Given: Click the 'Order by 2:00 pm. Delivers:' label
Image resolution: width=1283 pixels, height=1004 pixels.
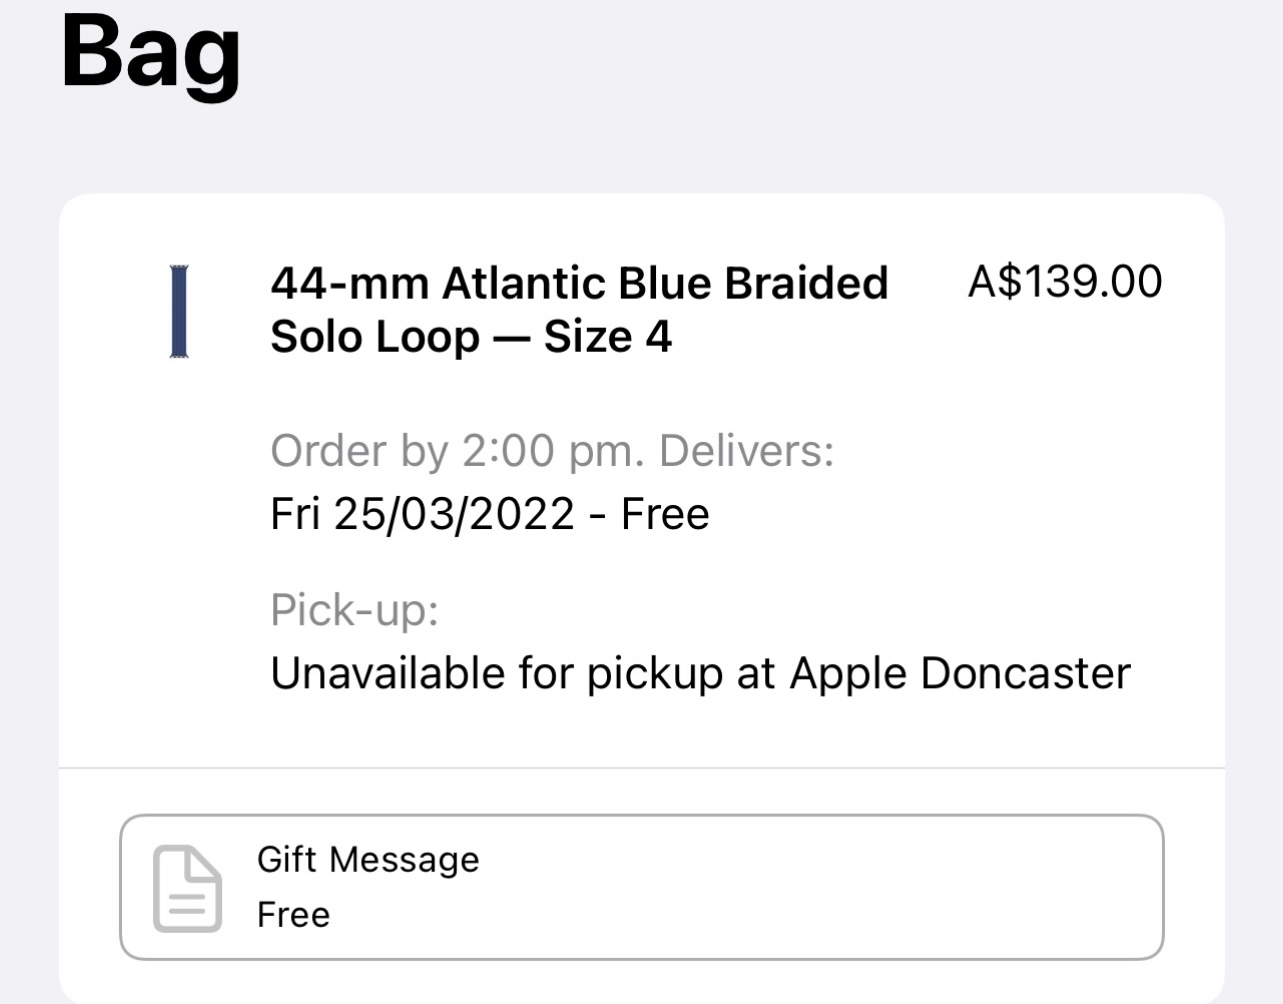Looking at the screenshot, I should pyautogui.click(x=552, y=451).
